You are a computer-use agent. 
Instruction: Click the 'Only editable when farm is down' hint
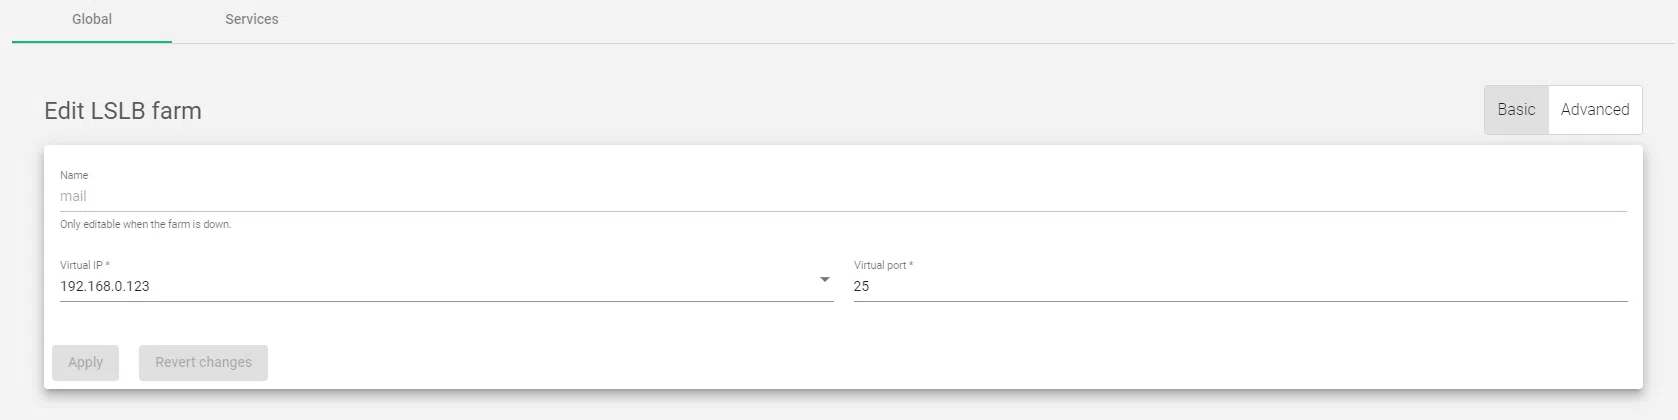145,224
